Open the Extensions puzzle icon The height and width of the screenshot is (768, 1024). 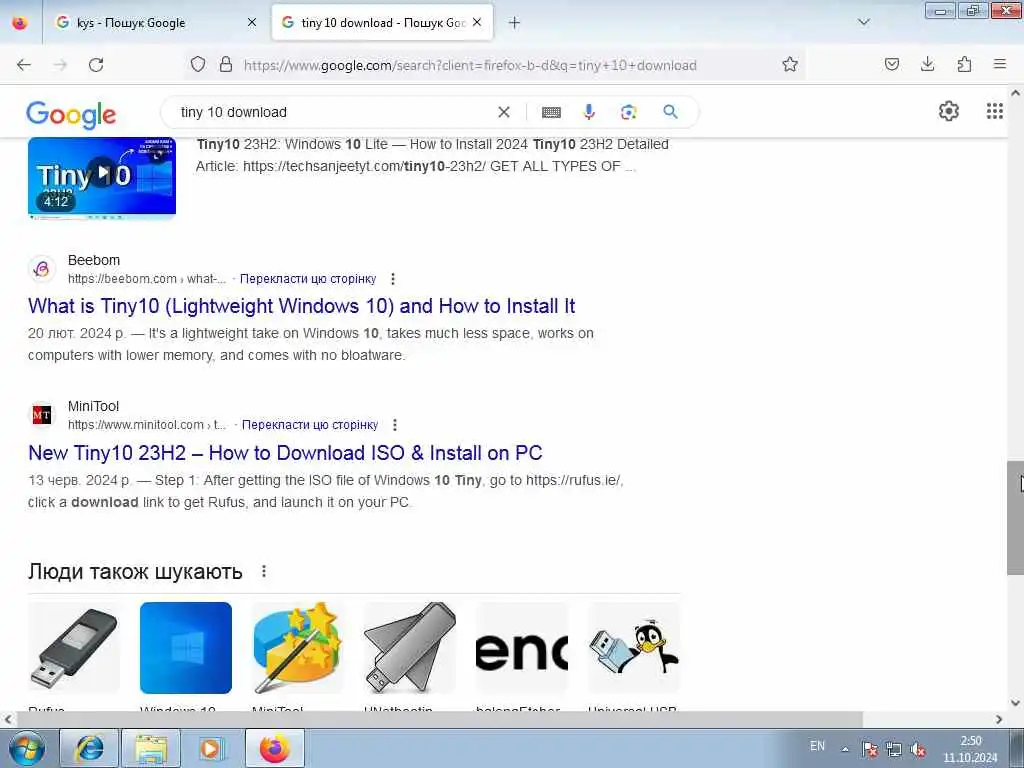pos(964,64)
